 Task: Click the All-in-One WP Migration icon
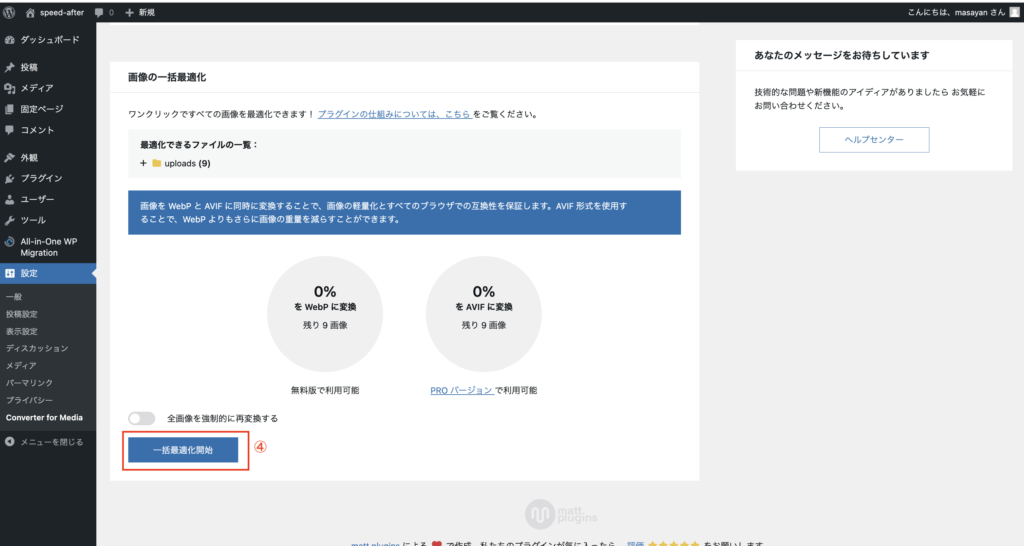tap(9, 242)
